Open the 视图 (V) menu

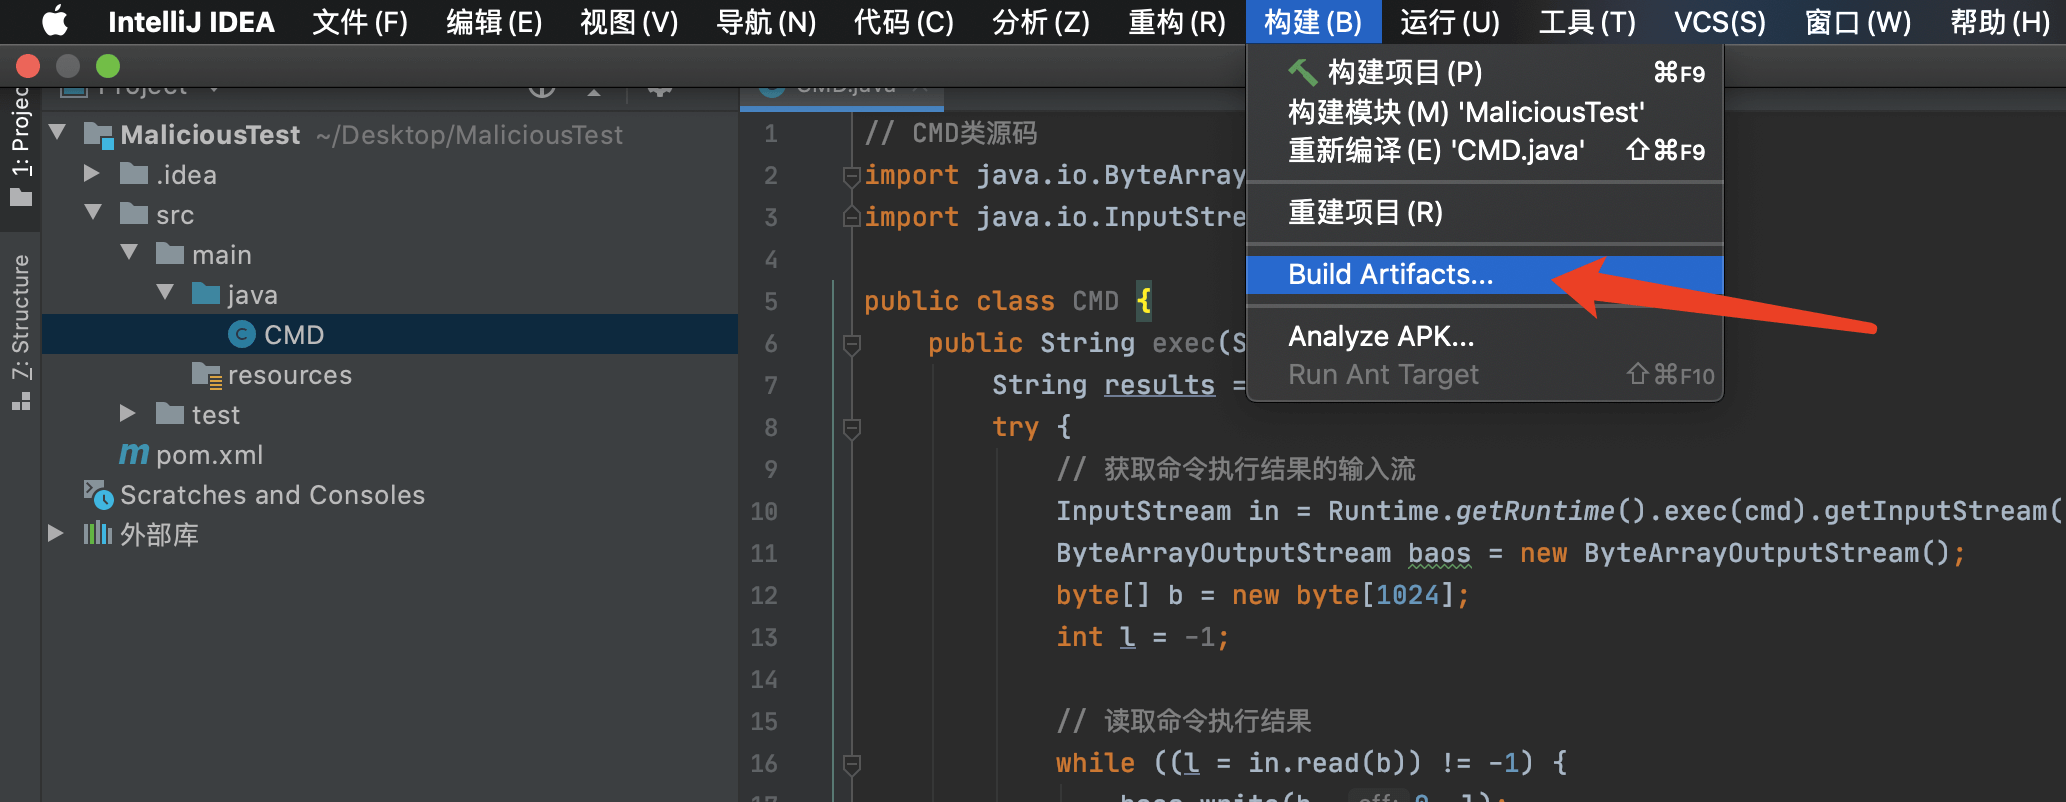[x=629, y=22]
